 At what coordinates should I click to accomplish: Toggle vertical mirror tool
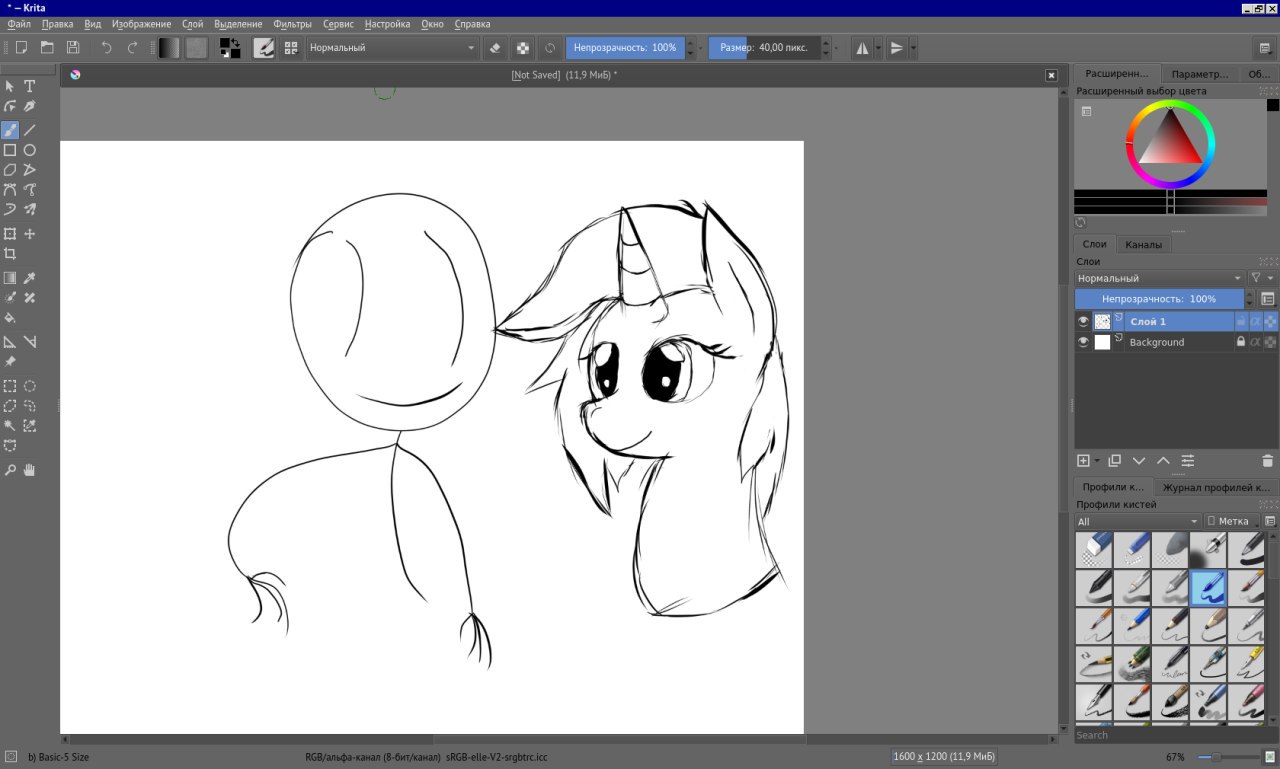(x=897, y=47)
